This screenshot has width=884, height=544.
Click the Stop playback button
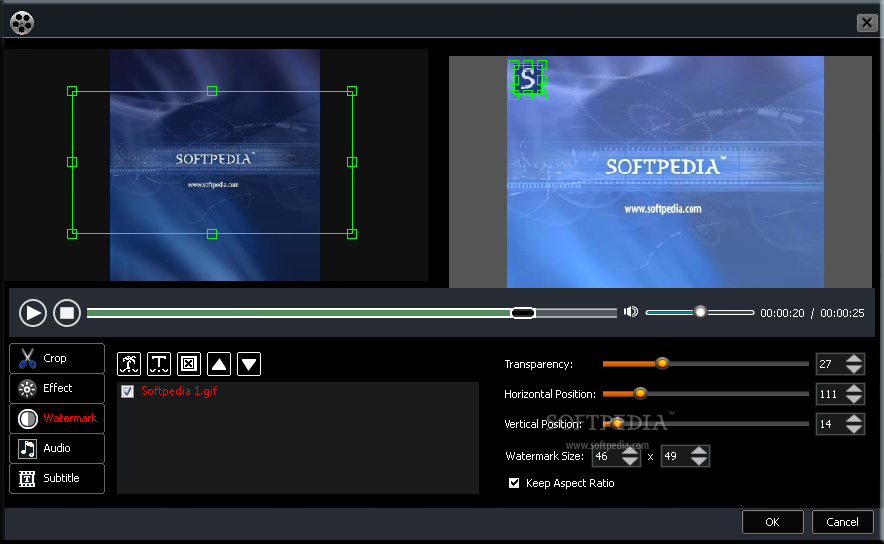pos(67,313)
